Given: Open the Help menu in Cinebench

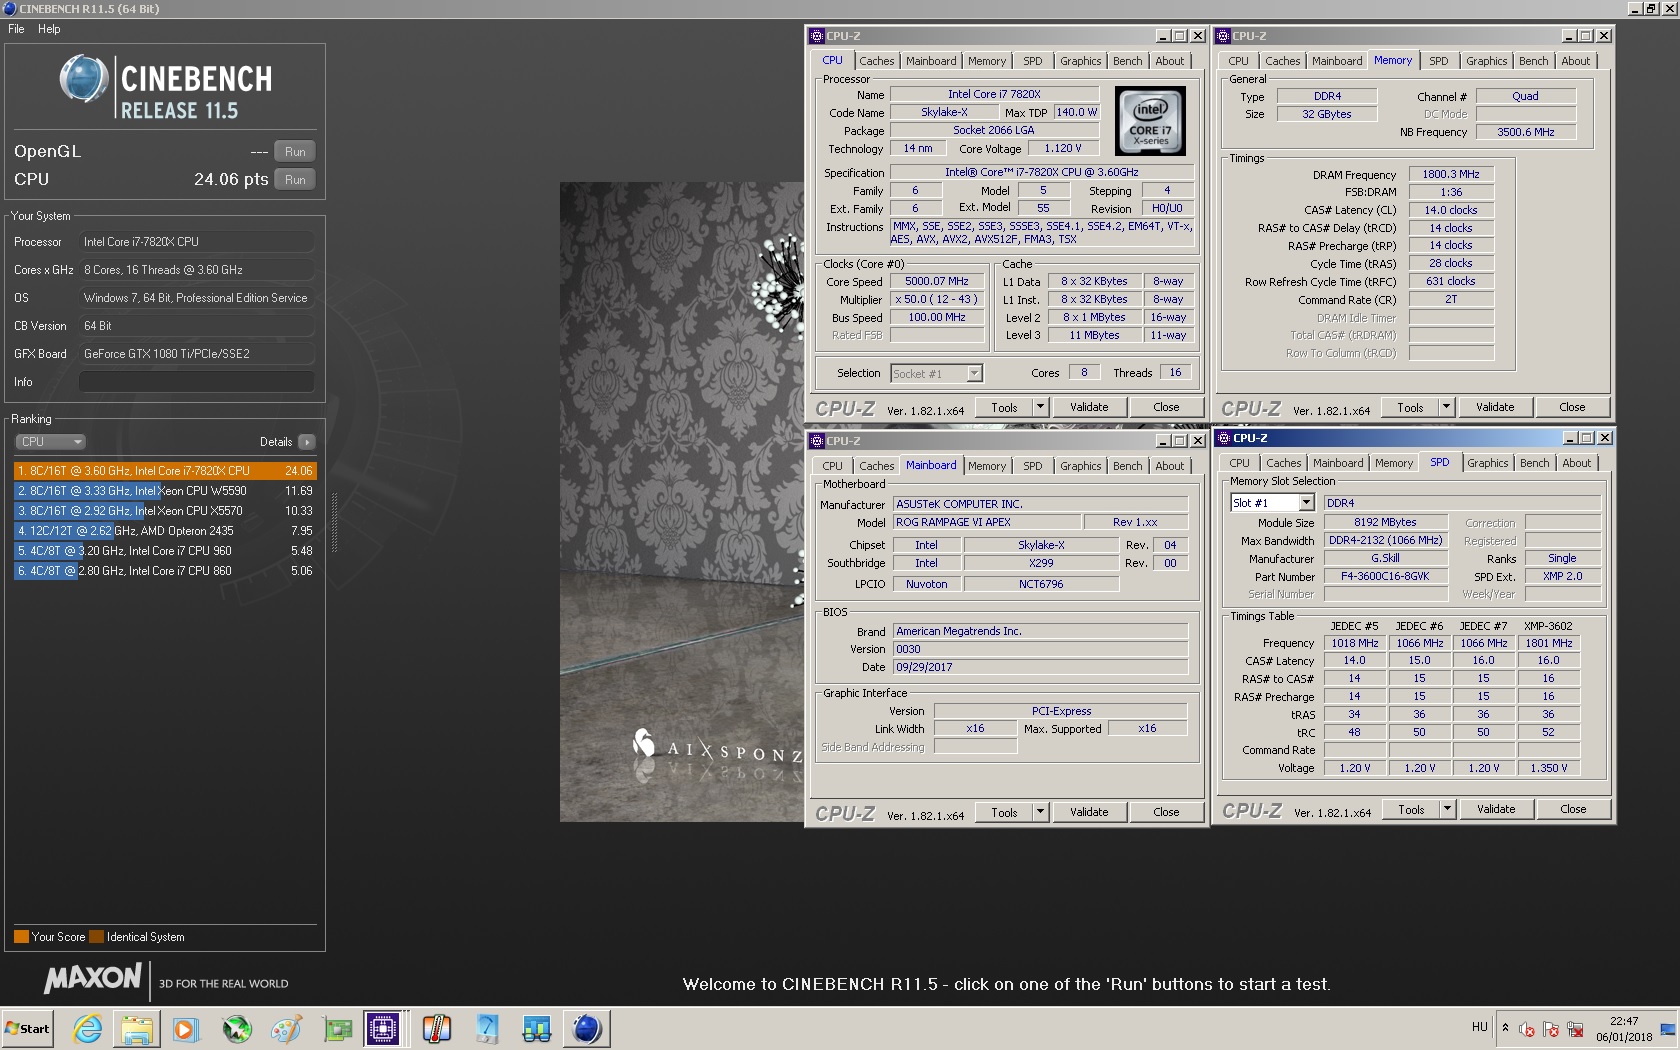Looking at the screenshot, I should (x=49, y=29).
